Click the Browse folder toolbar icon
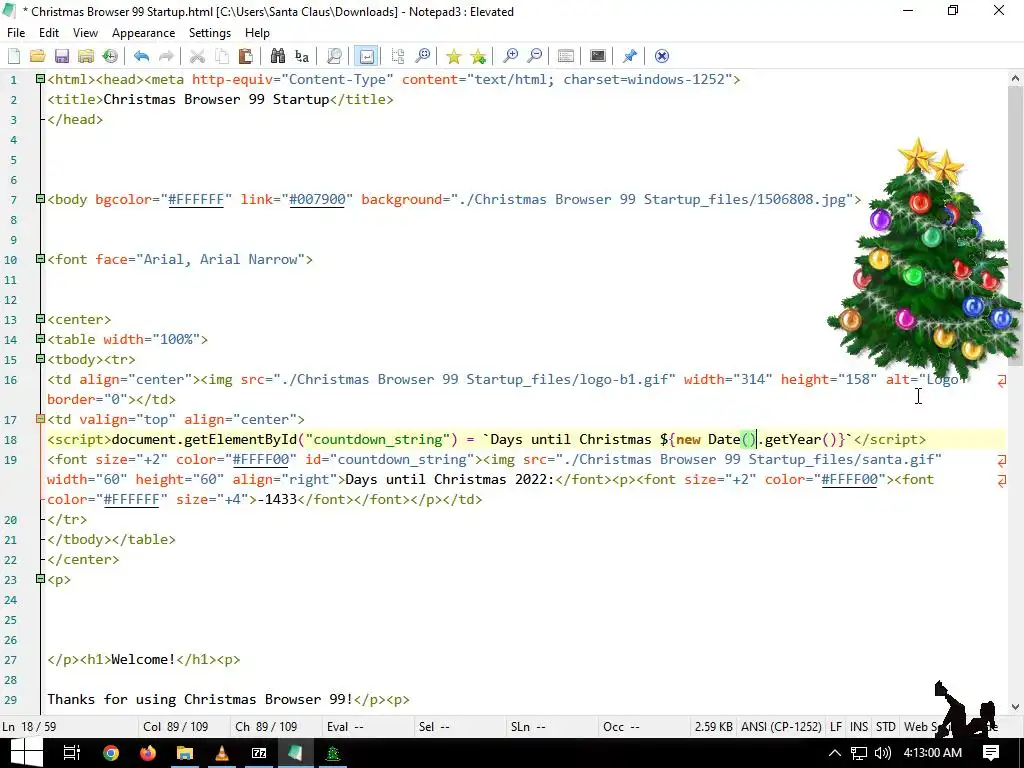1024x768 pixels. click(x=86, y=56)
